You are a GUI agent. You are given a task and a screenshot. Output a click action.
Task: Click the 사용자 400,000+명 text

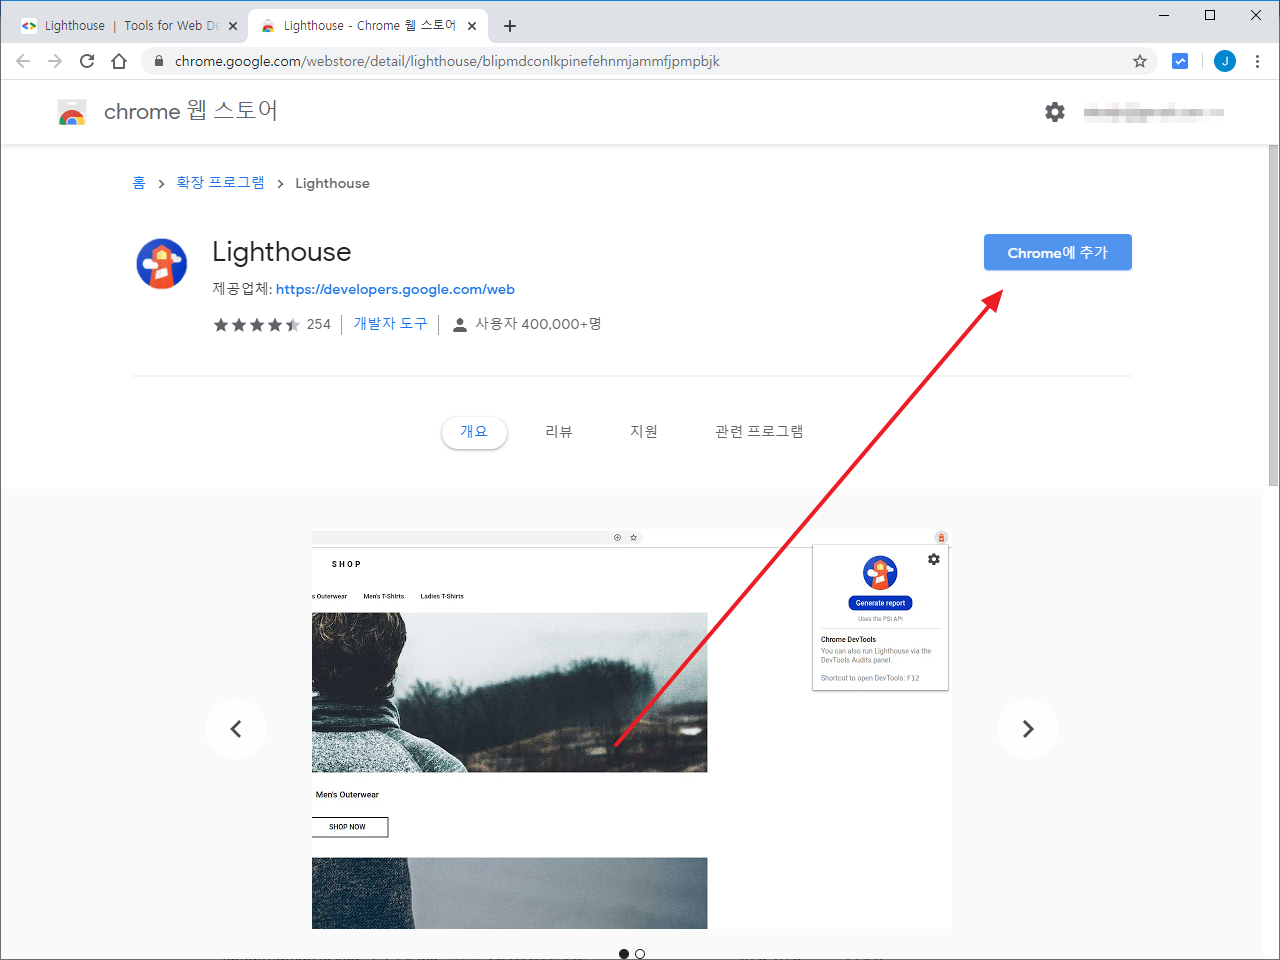(538, 324)
